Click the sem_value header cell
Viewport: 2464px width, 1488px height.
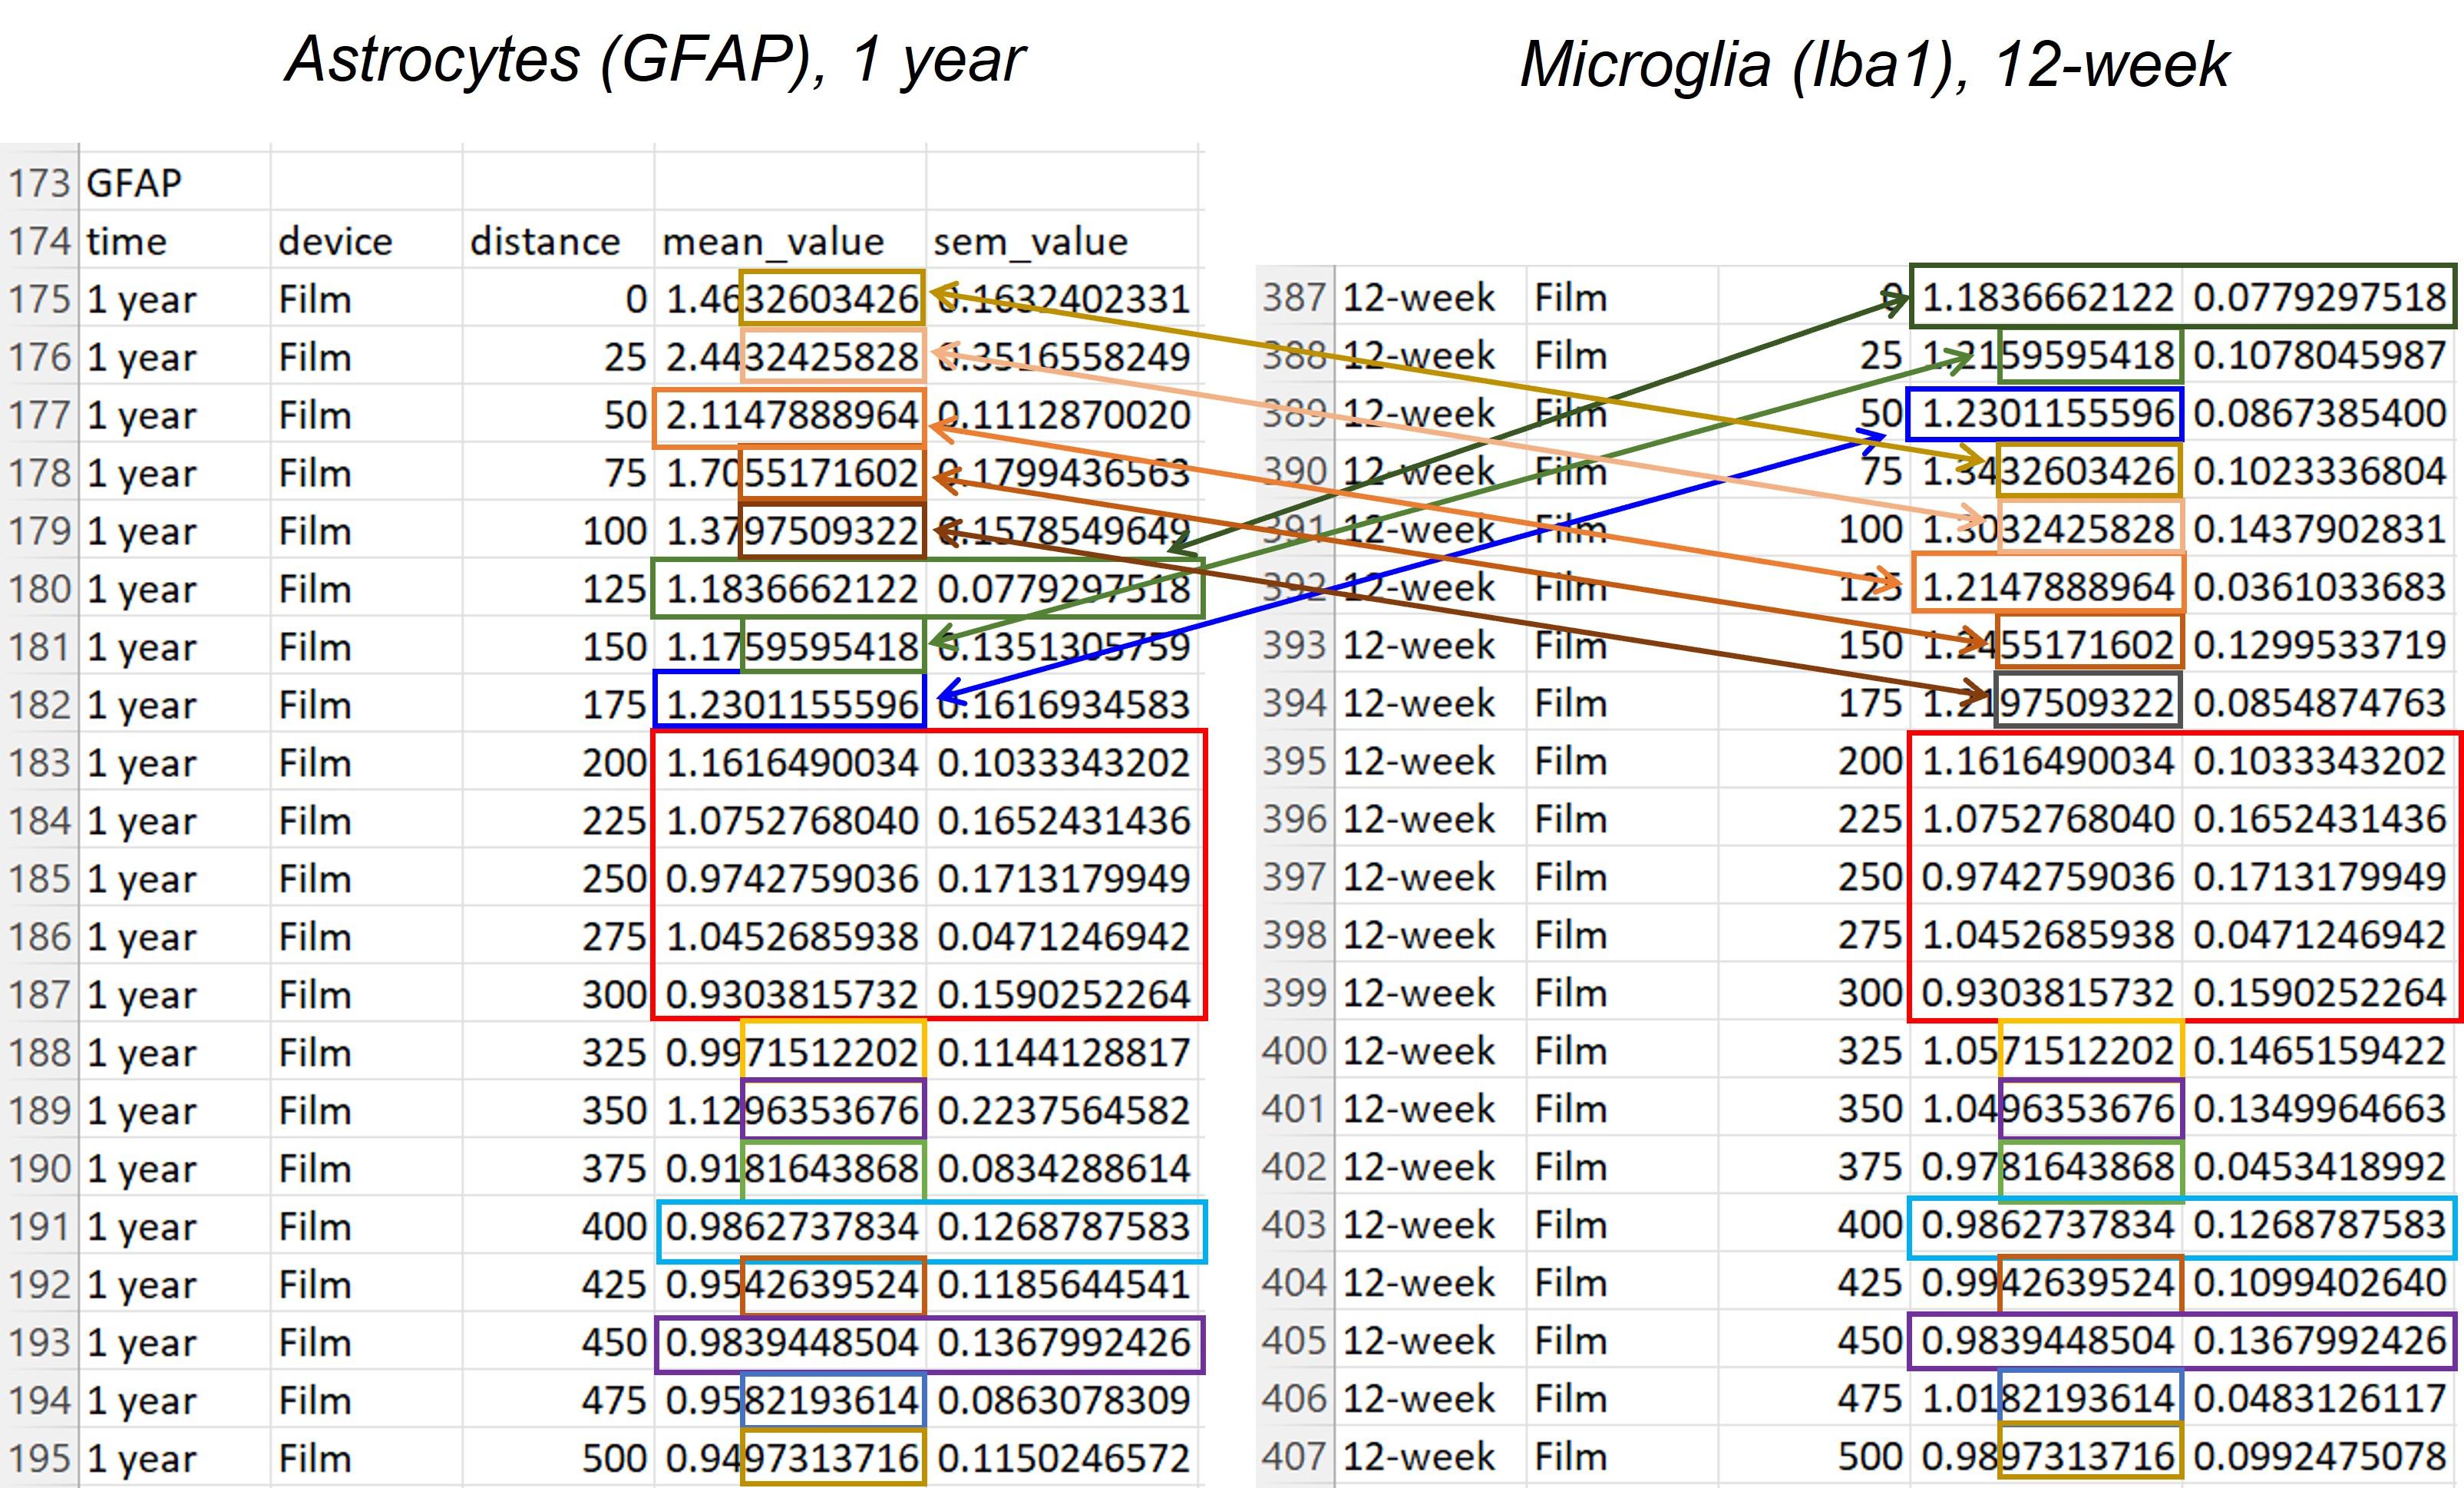pos(1030,241)
